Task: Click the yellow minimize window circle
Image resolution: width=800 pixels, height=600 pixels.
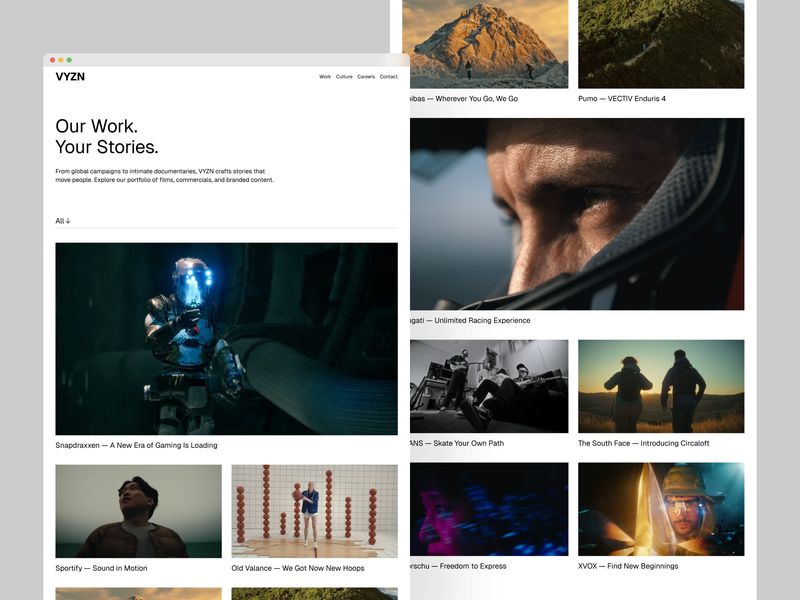Action: (60, 61)
